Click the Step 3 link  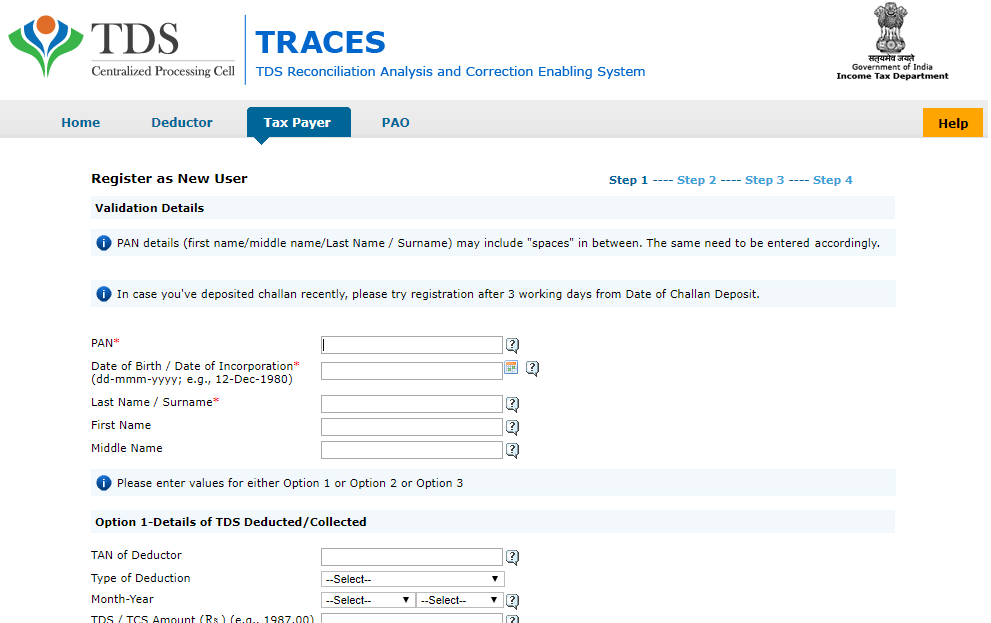[x=764, y=180]
